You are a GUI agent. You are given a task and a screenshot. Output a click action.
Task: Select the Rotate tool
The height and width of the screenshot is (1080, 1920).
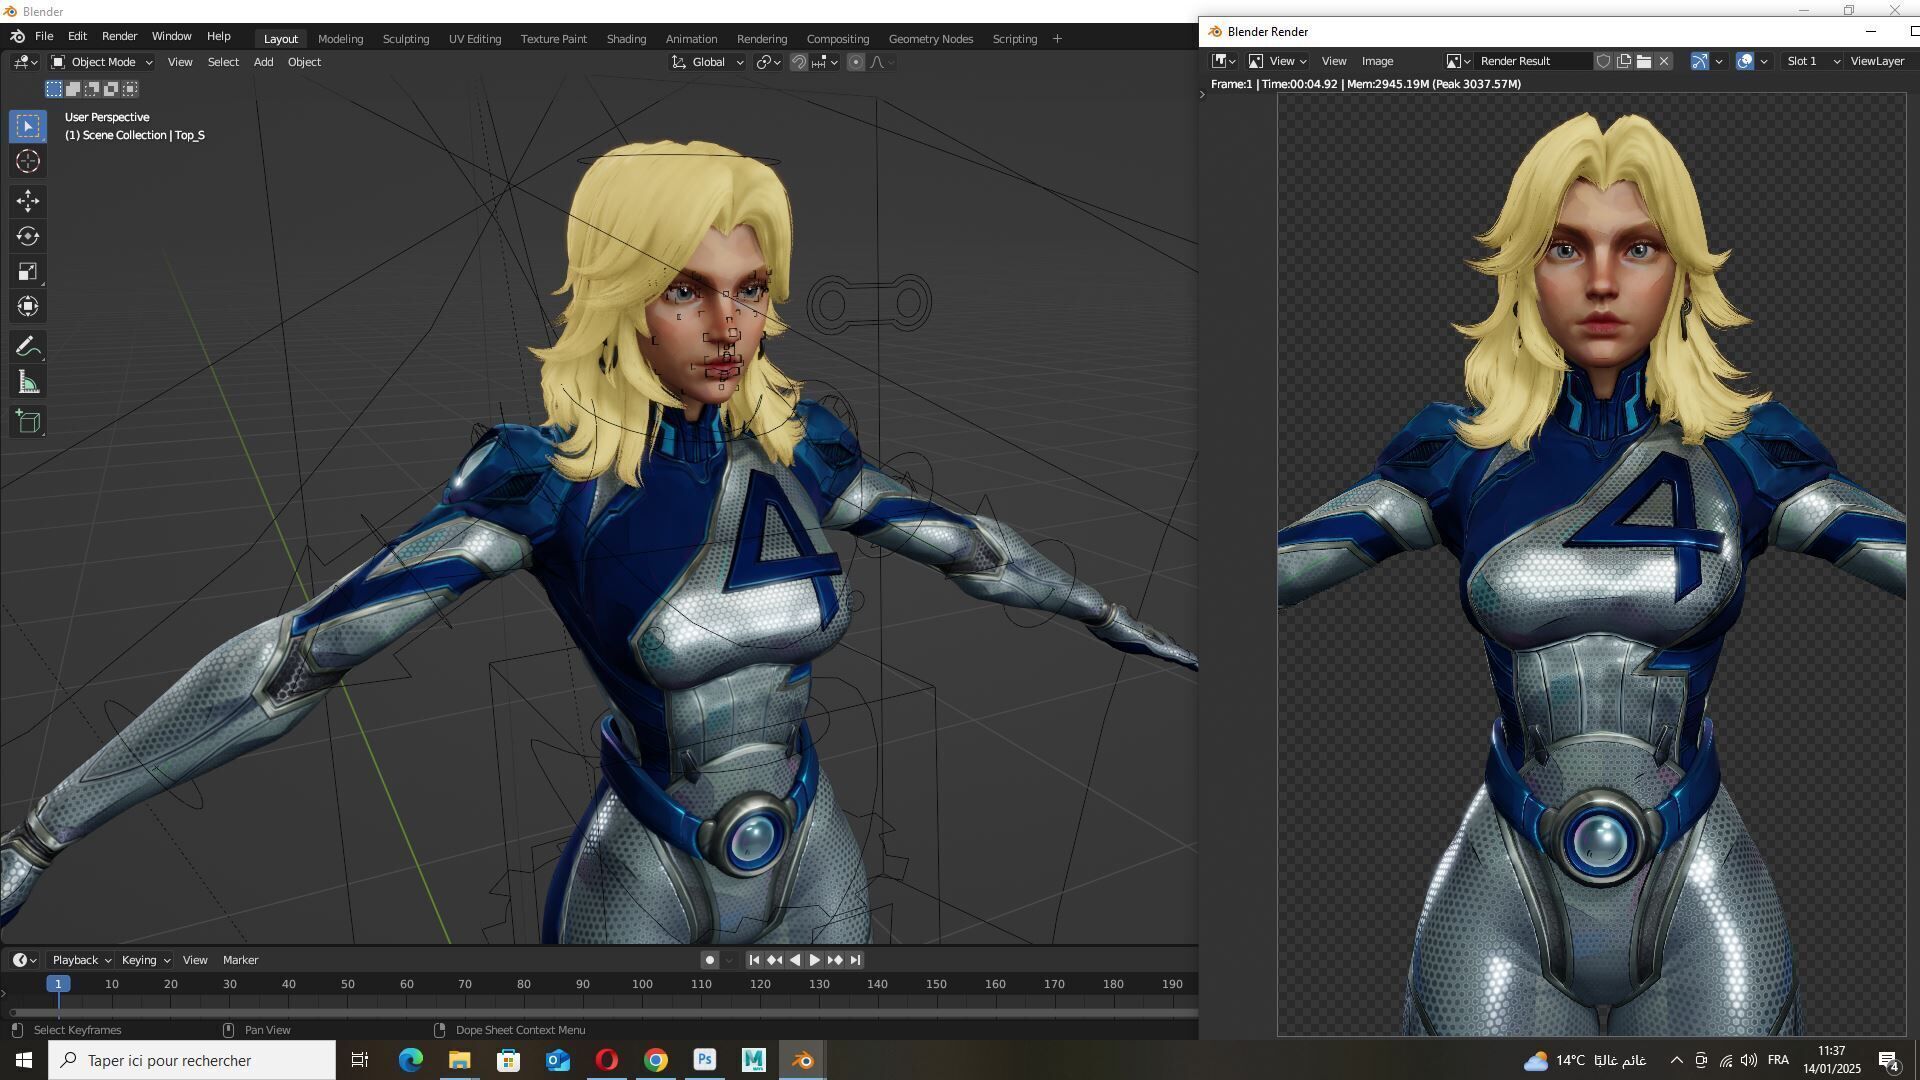tap(28, 237)
